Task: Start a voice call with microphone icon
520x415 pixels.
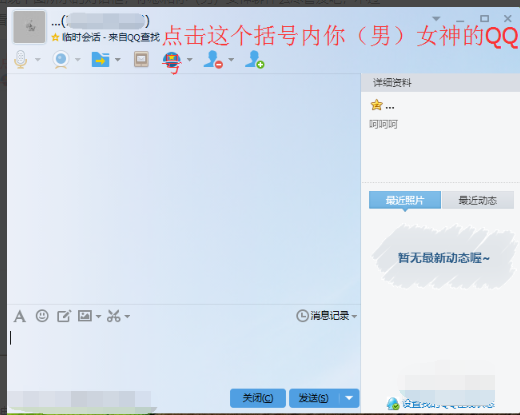Action: pos(21,59)
